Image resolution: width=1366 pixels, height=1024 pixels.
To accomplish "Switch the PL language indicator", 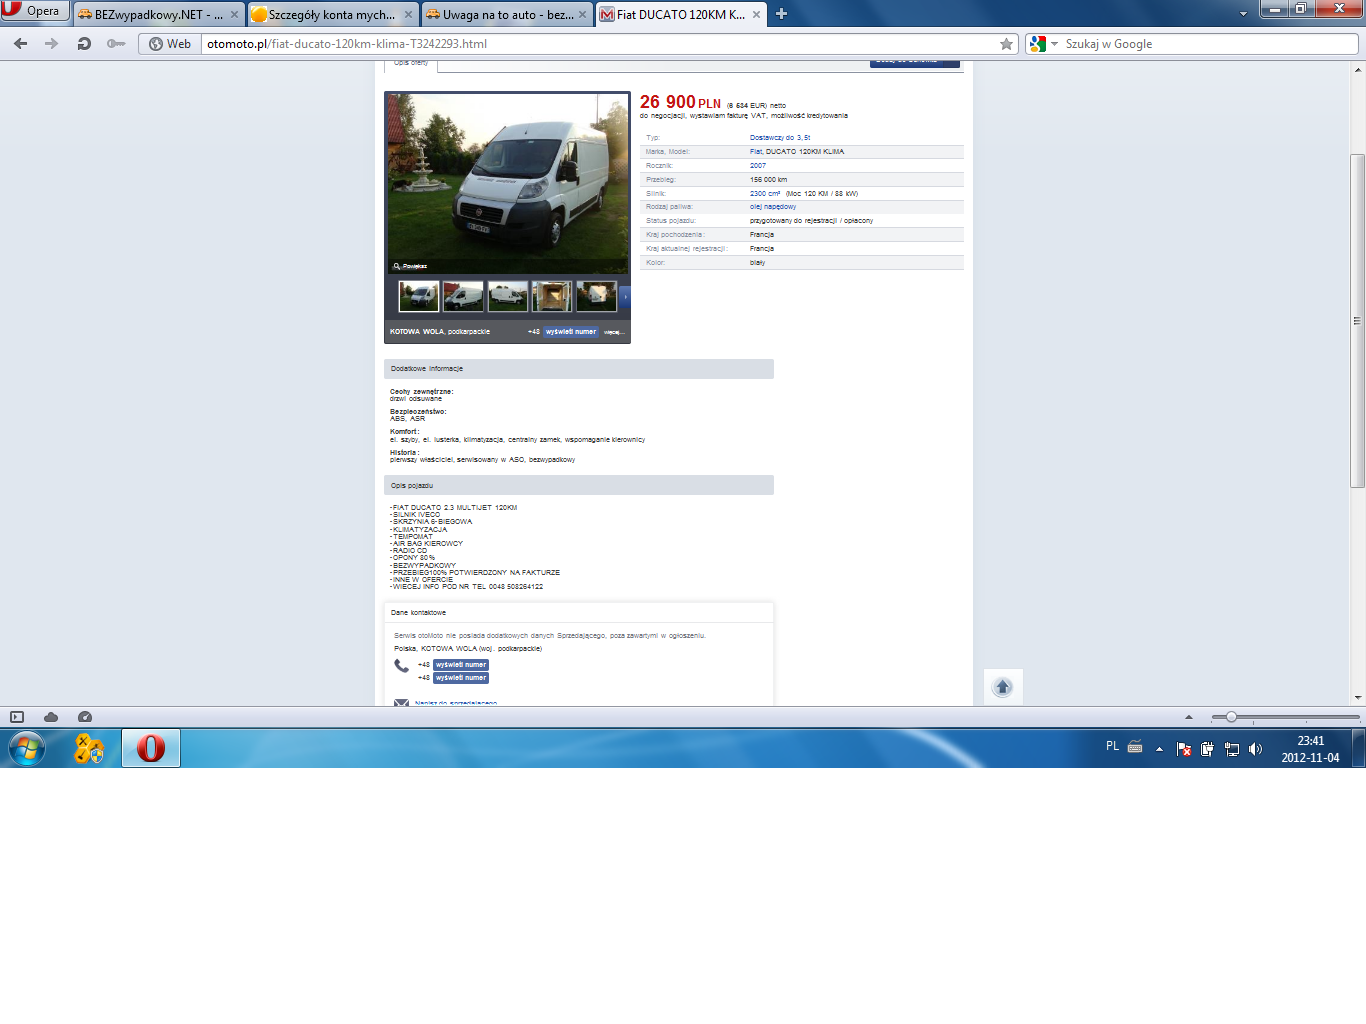I will click(1112, 746).
